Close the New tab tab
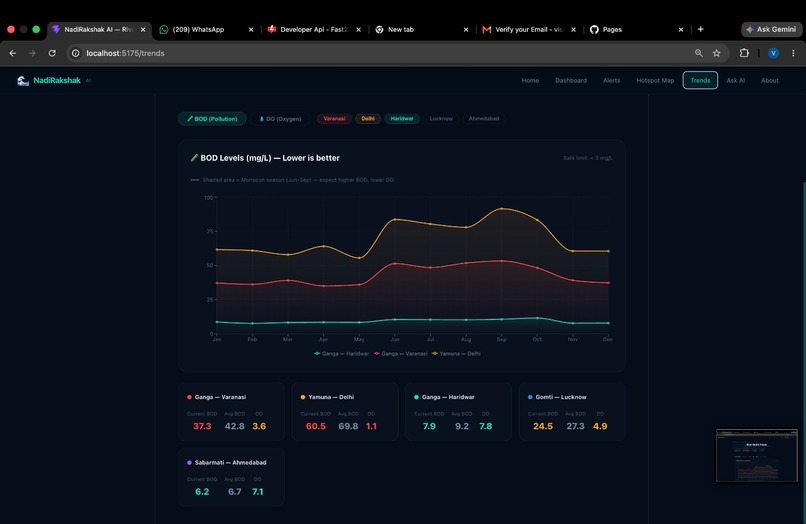Viewport: 806px width, 524px height. (466, 30)
